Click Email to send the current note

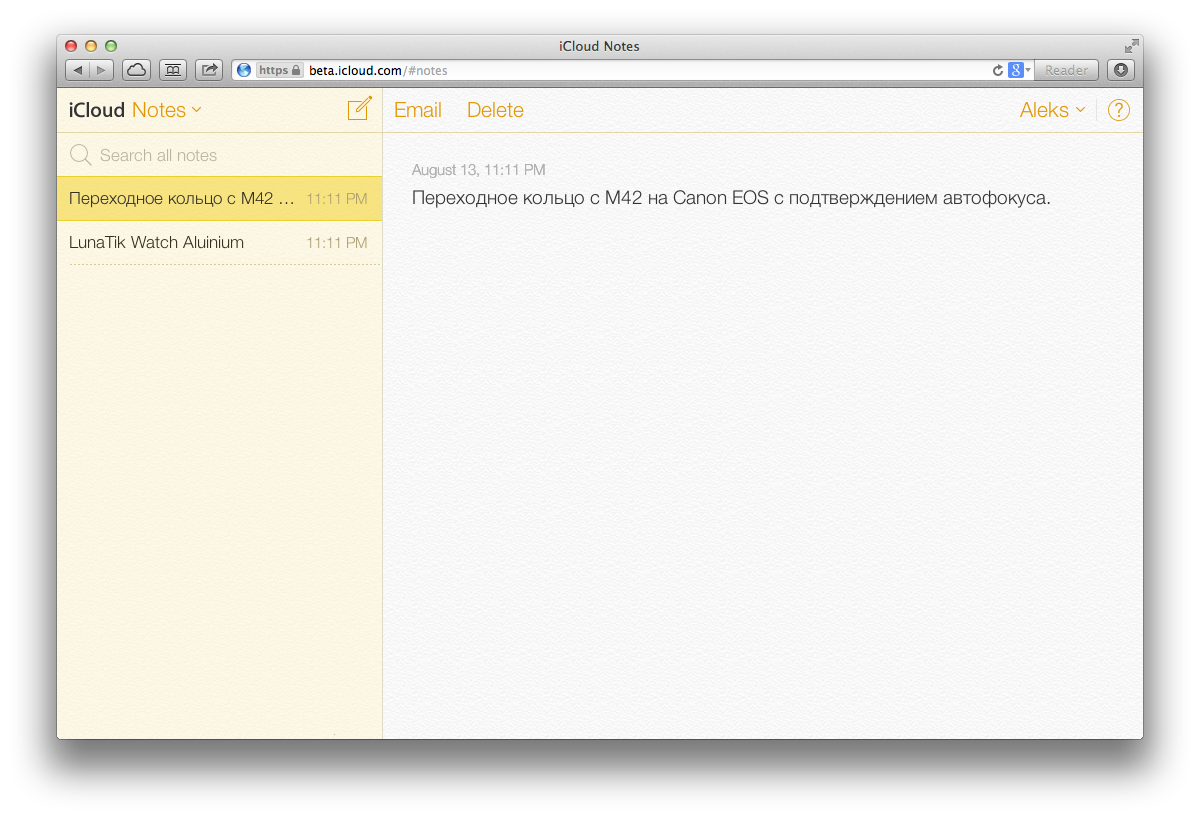point(418,110)
